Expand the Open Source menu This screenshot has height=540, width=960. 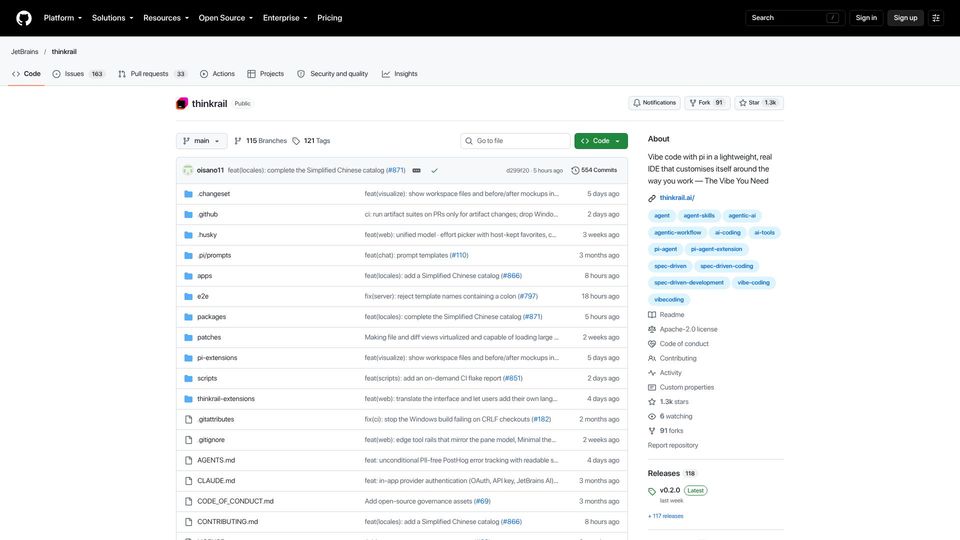[x=225, y=18]
